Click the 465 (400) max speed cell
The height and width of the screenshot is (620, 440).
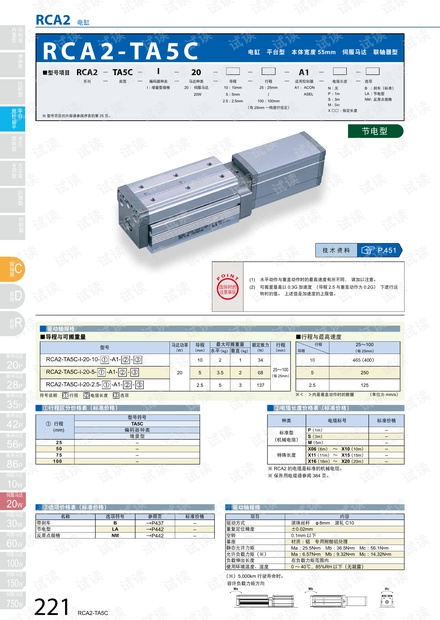(364, 360)
